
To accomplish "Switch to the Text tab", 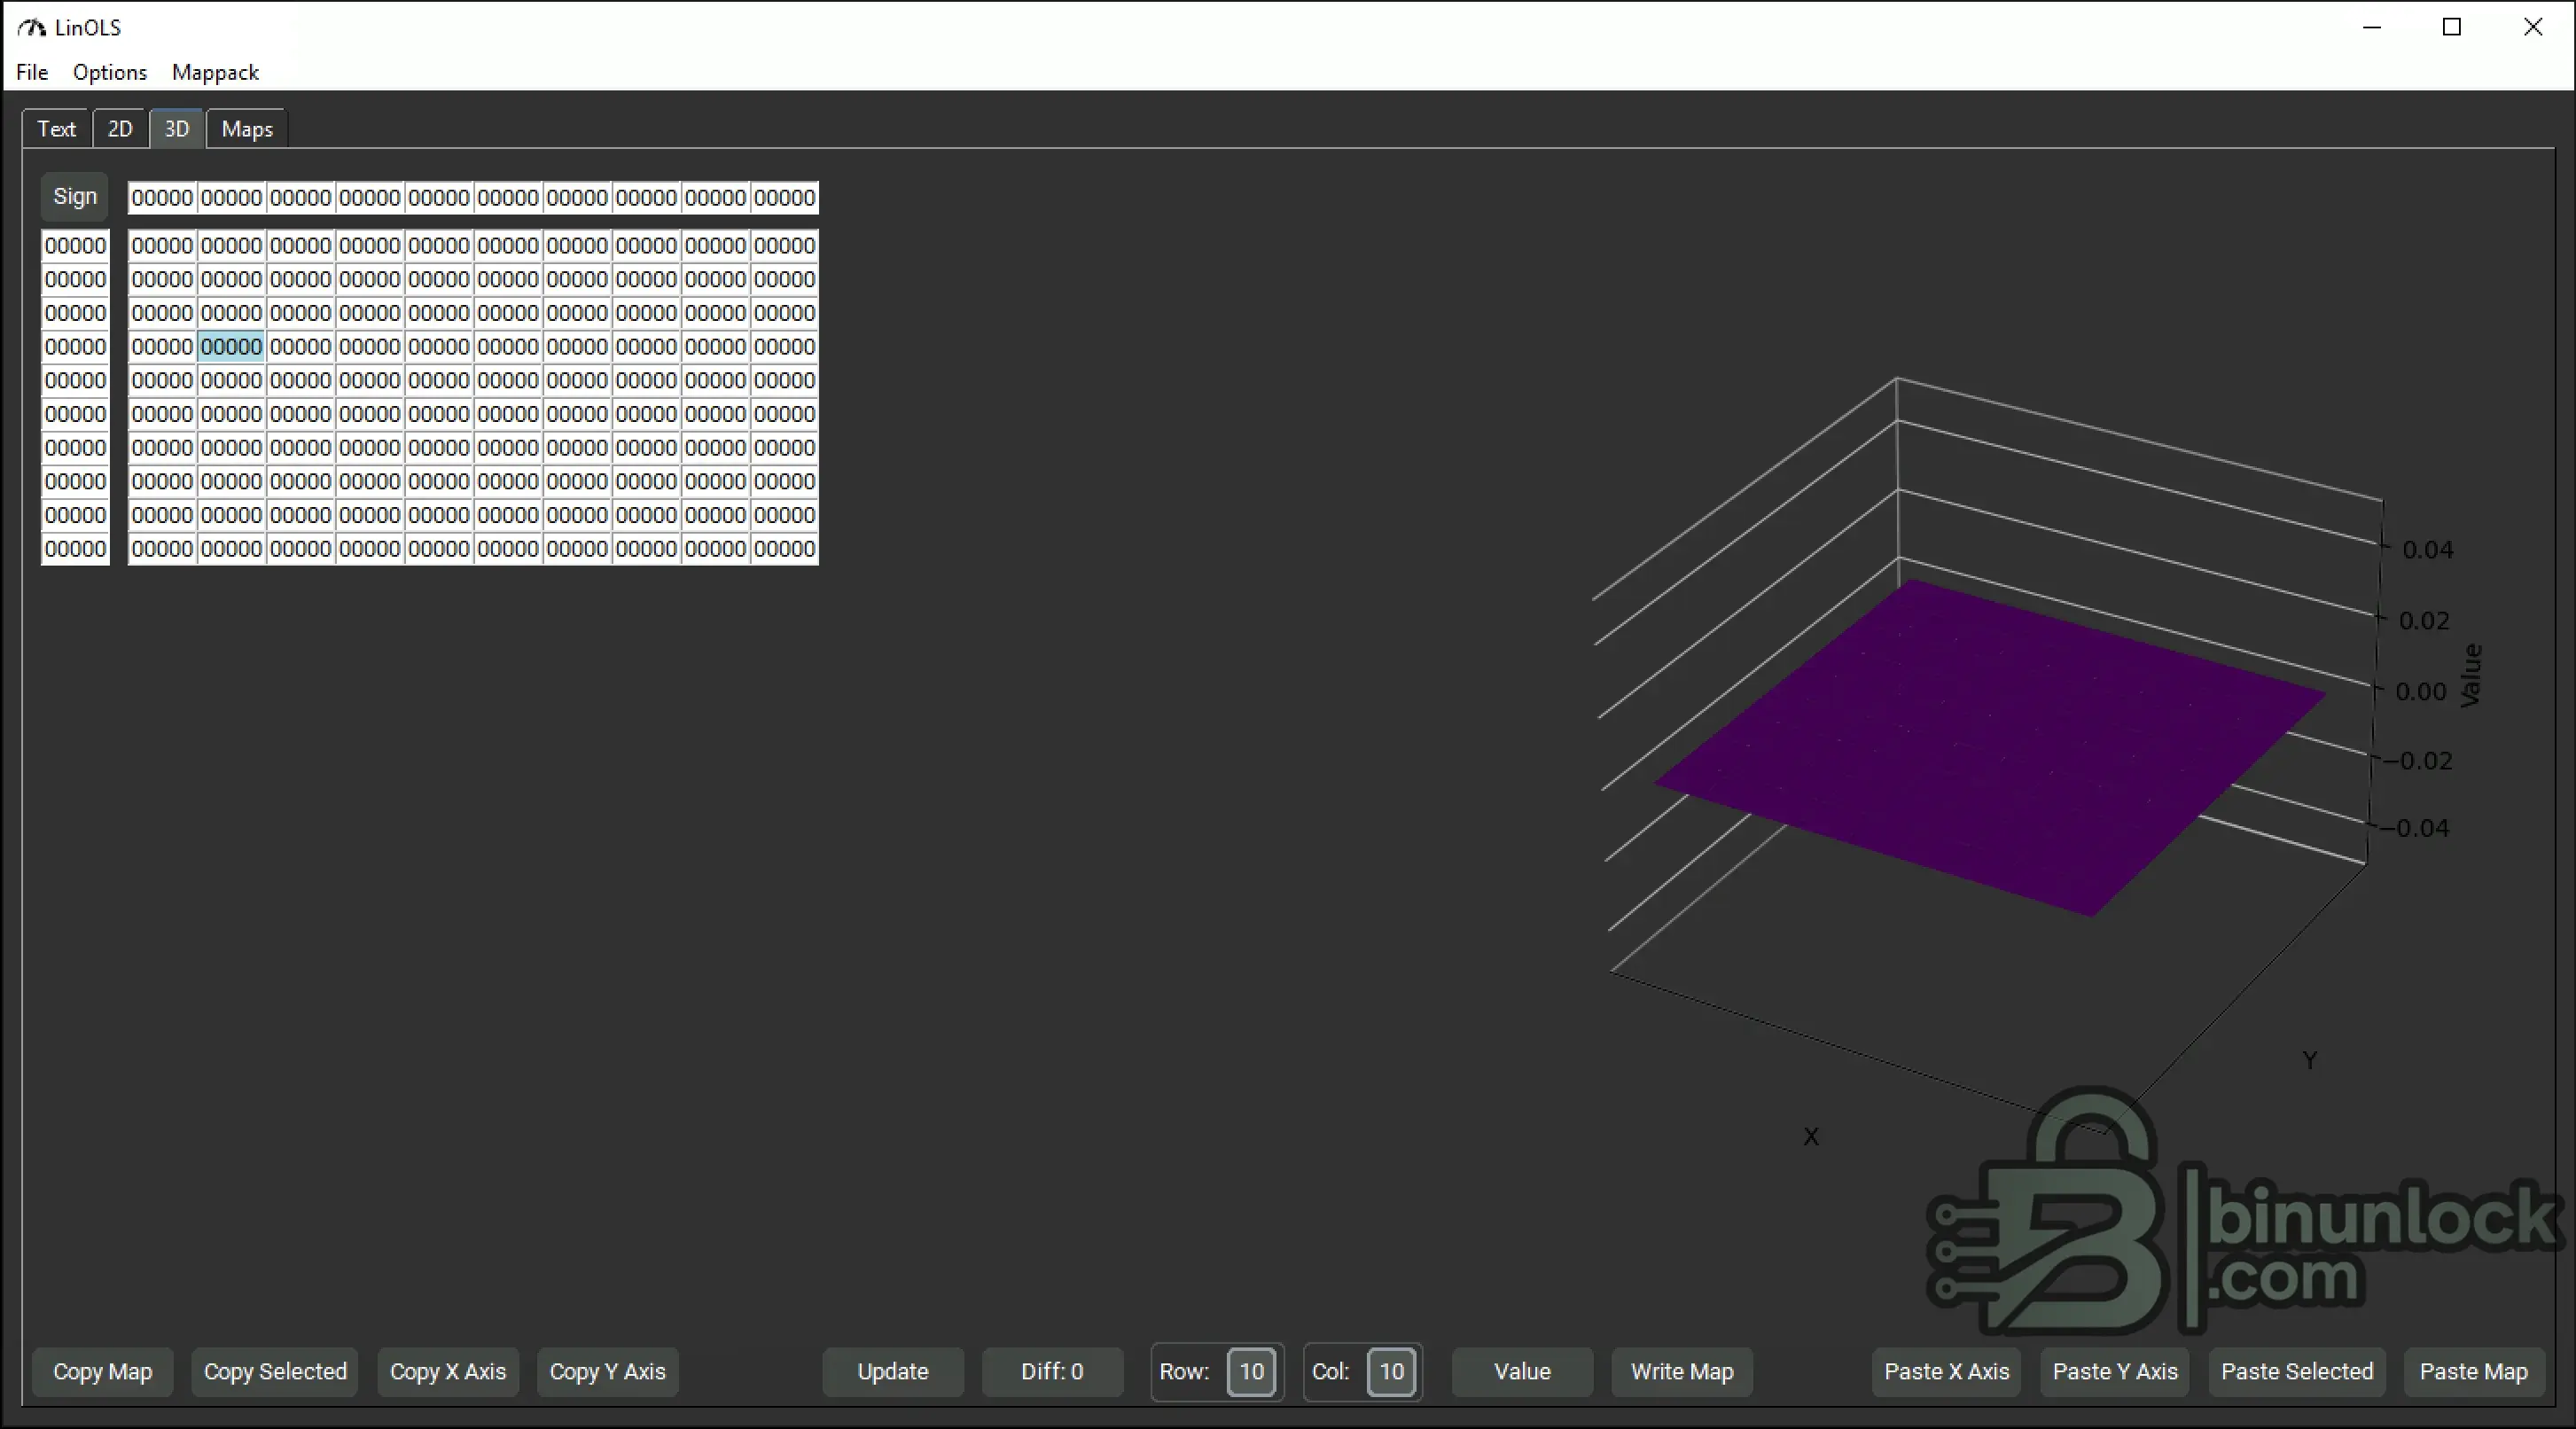I will [57, 129].
